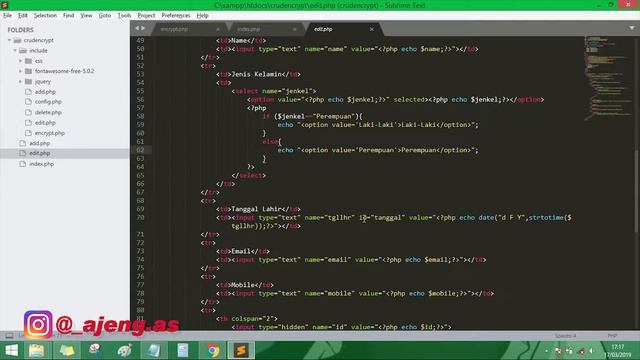640x360 pixels.
Task: Open encrypt.php in the sidebar
Action: [50, 133]
